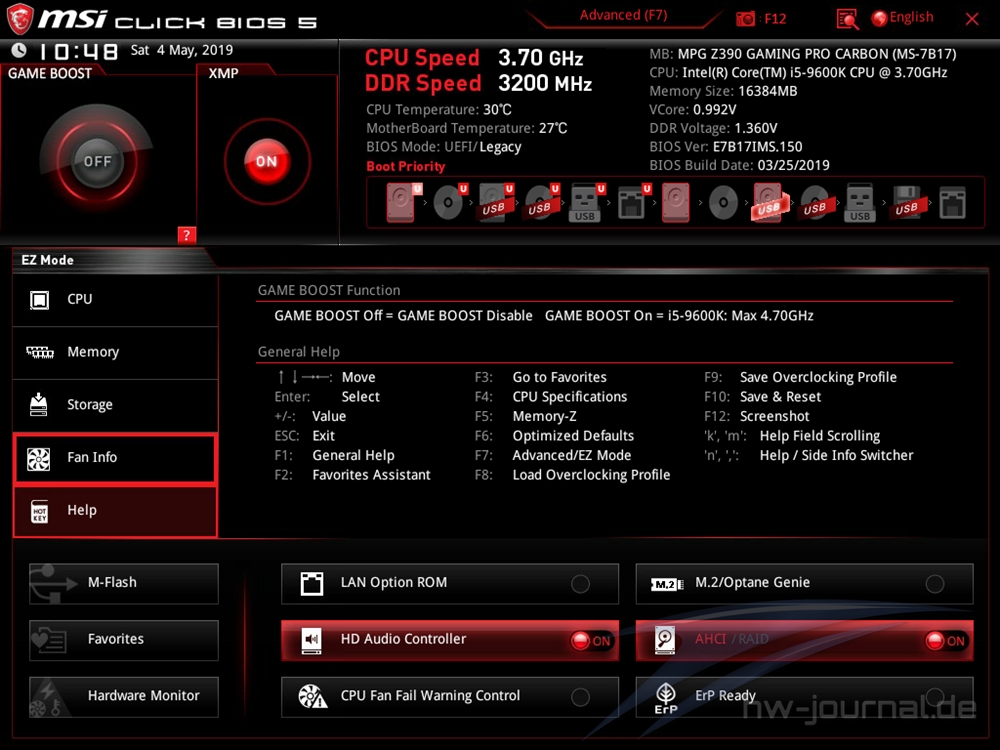Click the EZ Mode header label

click(48, 260)
